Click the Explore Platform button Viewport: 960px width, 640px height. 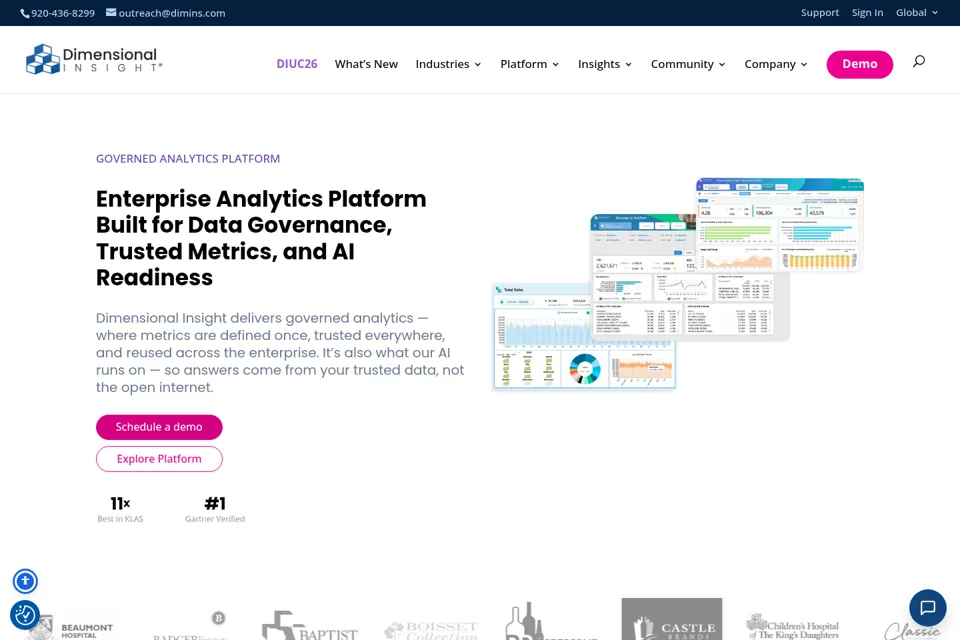[x=159, y=459]
